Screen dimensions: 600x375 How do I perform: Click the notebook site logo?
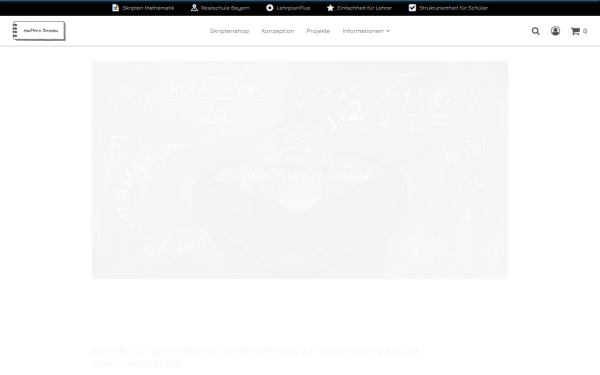(39, 31)
